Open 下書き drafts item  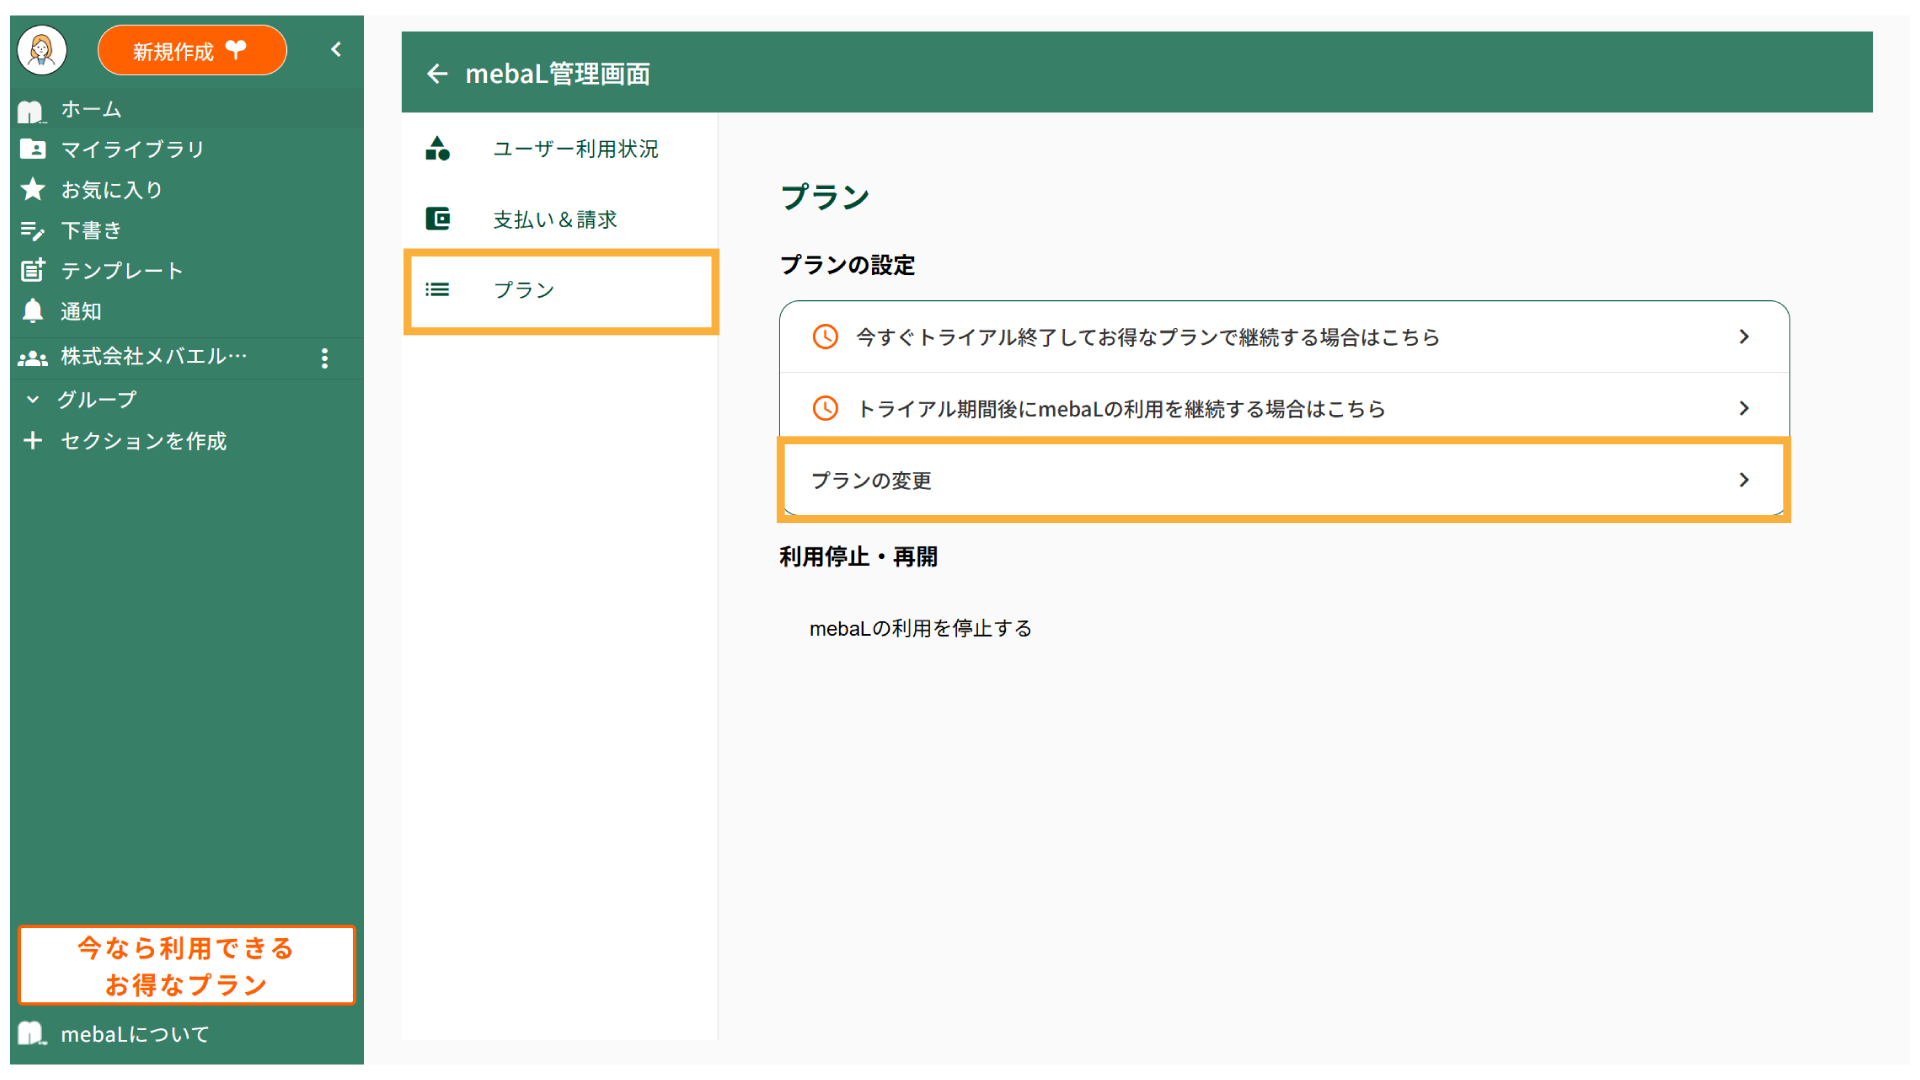(x=90, y=231)
